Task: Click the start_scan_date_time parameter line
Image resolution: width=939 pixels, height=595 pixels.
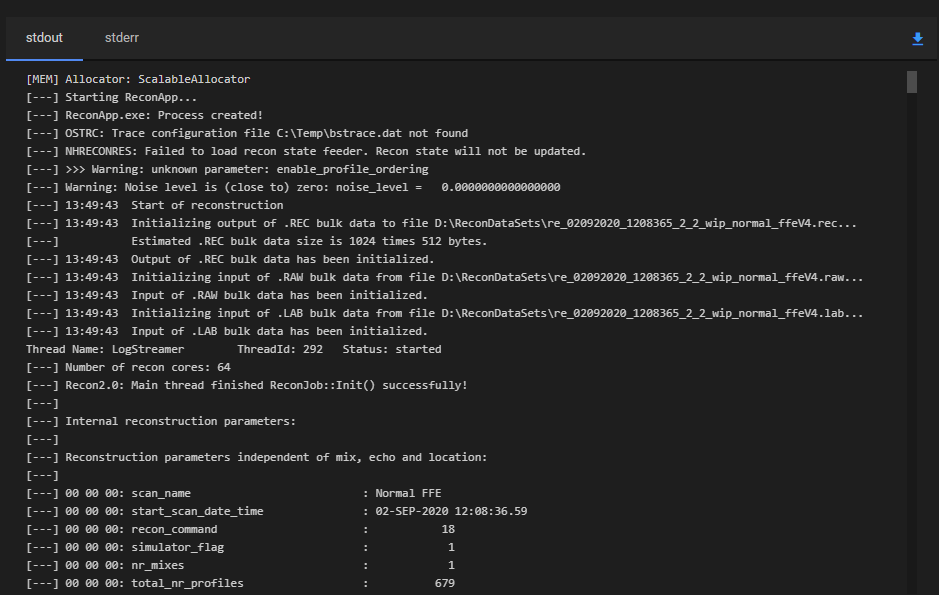Action: click(x=277, y=511)
